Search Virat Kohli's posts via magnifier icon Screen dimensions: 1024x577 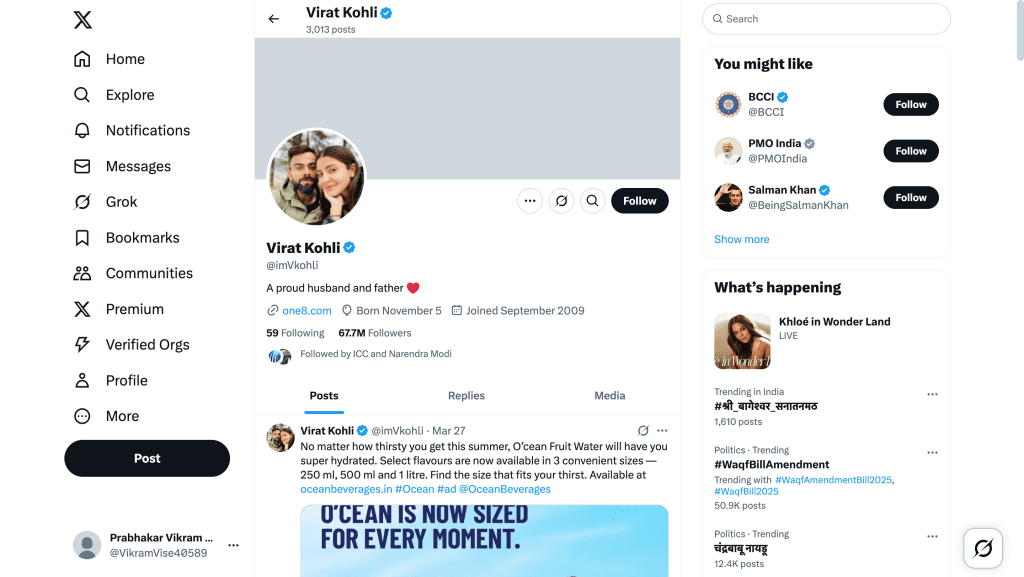pos(592,201)
